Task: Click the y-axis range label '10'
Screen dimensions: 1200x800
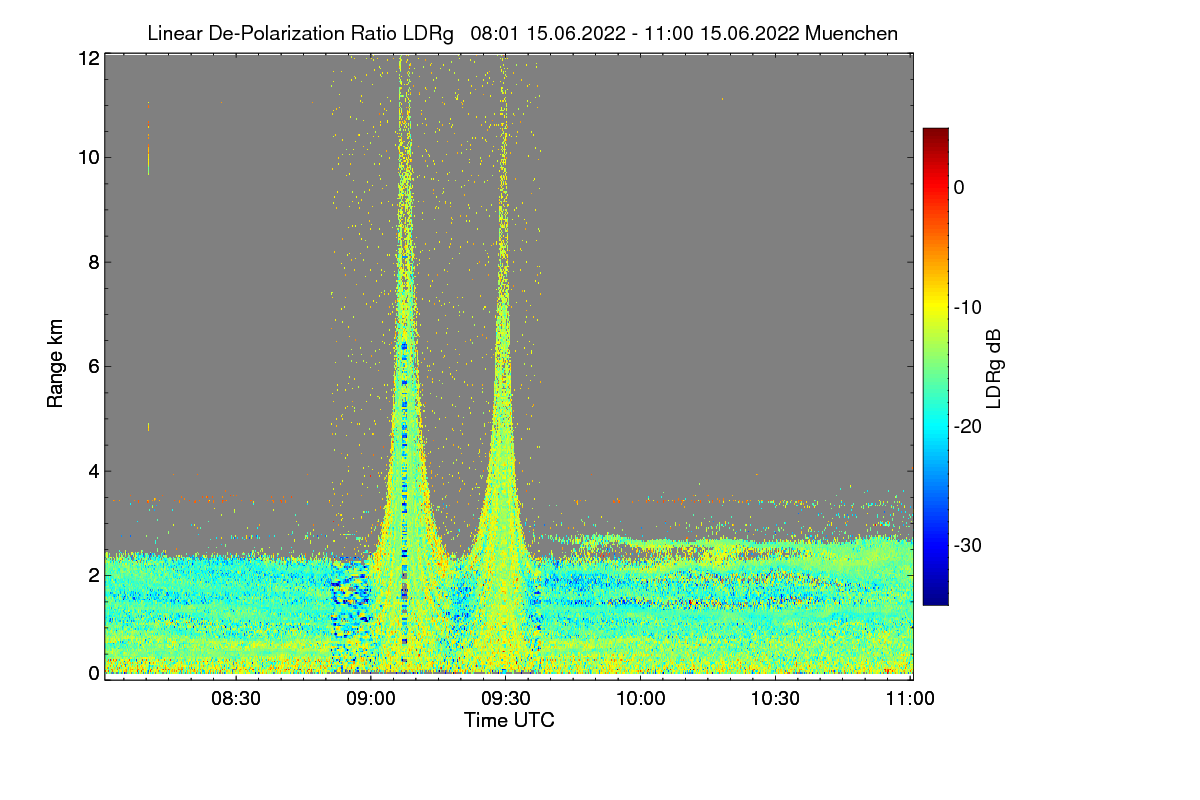Action: coord(89,157)
